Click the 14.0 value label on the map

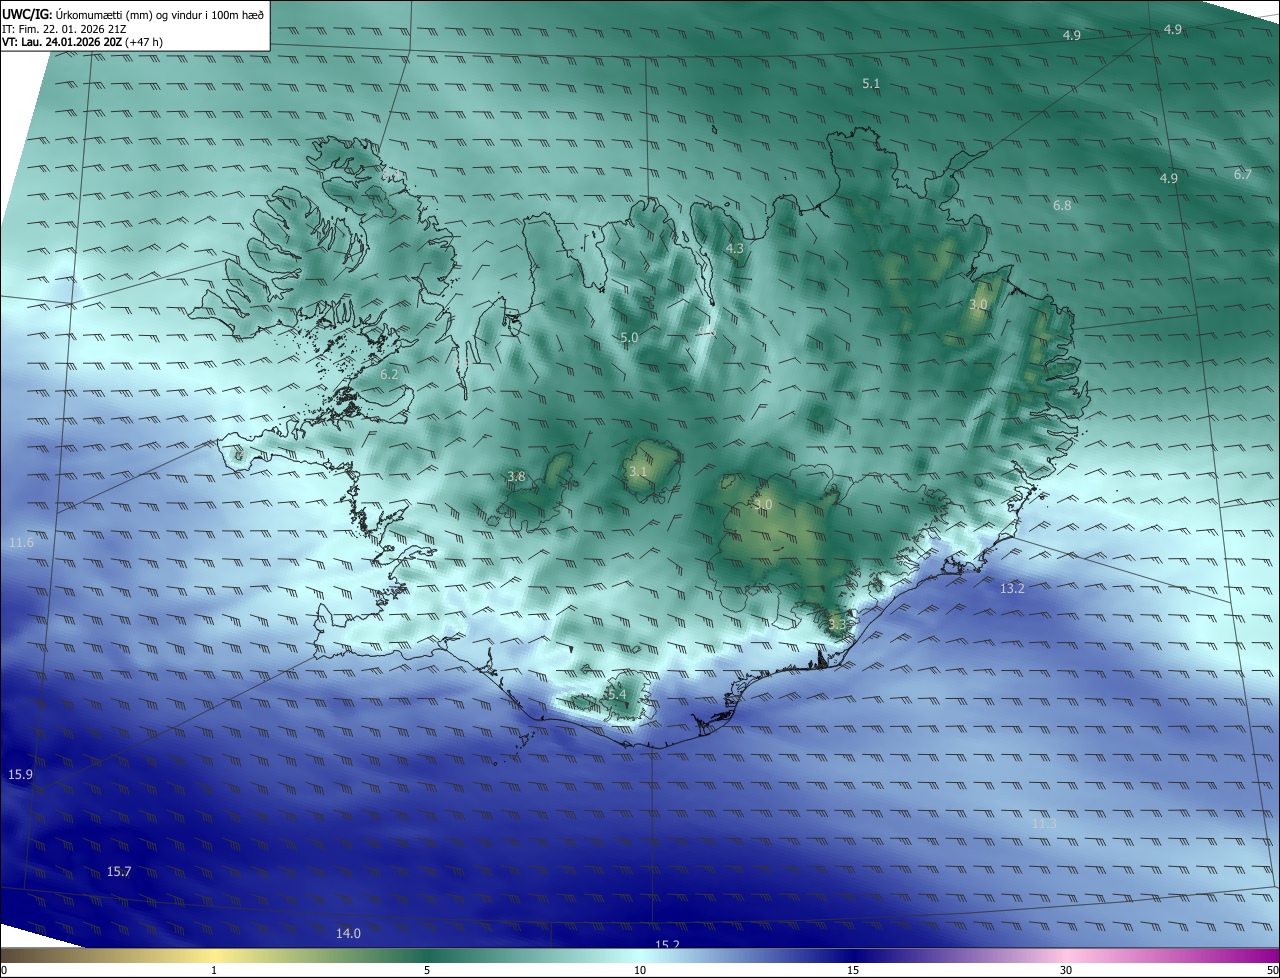[348, 933]
